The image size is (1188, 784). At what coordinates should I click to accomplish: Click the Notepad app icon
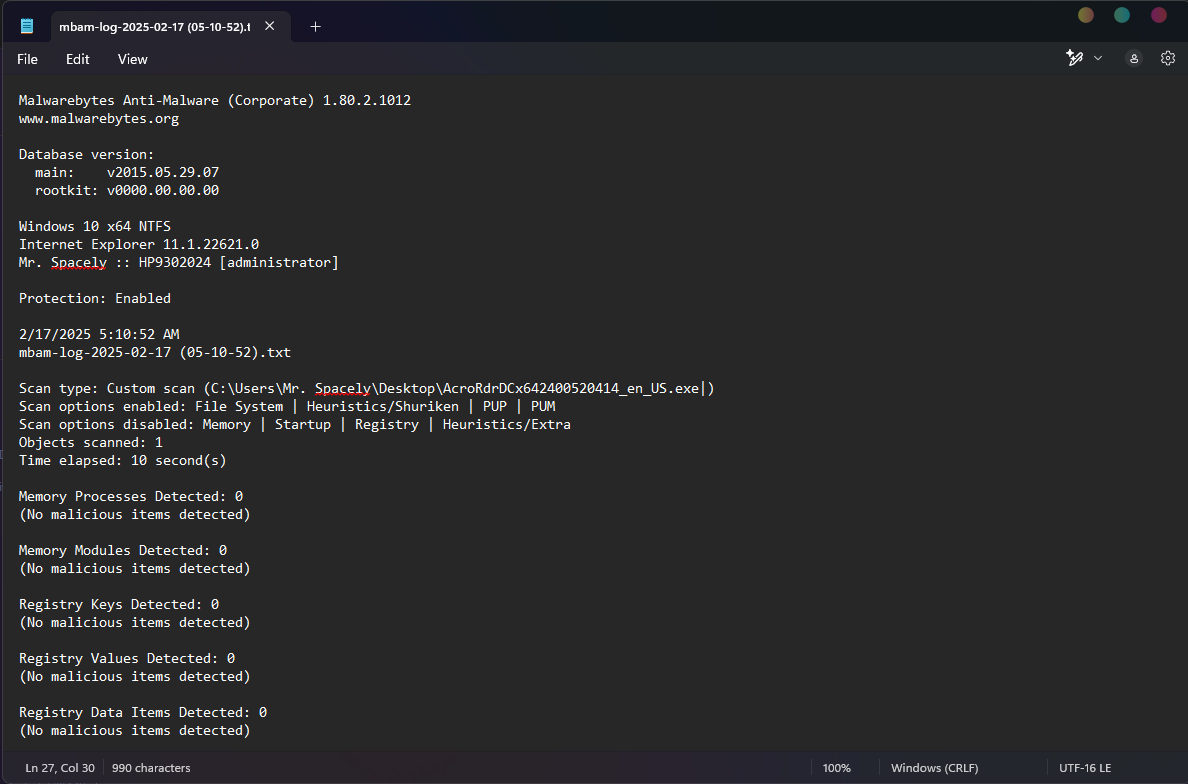tap(27, 27)
